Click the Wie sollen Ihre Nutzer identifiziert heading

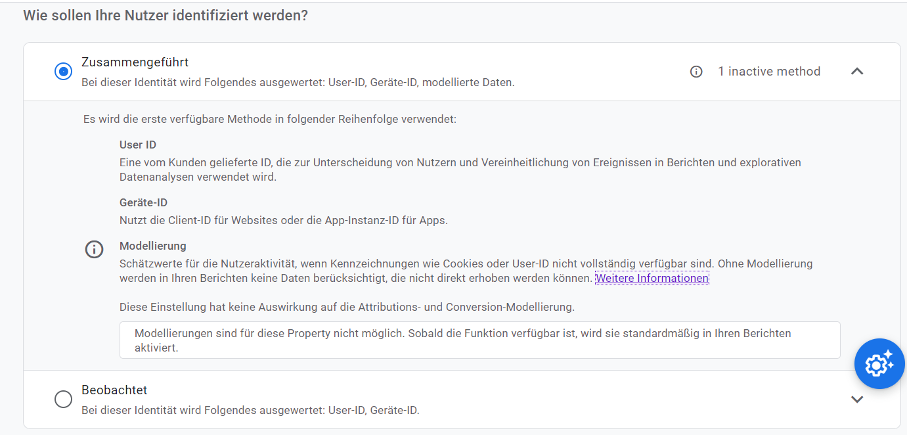coord(166,16)
